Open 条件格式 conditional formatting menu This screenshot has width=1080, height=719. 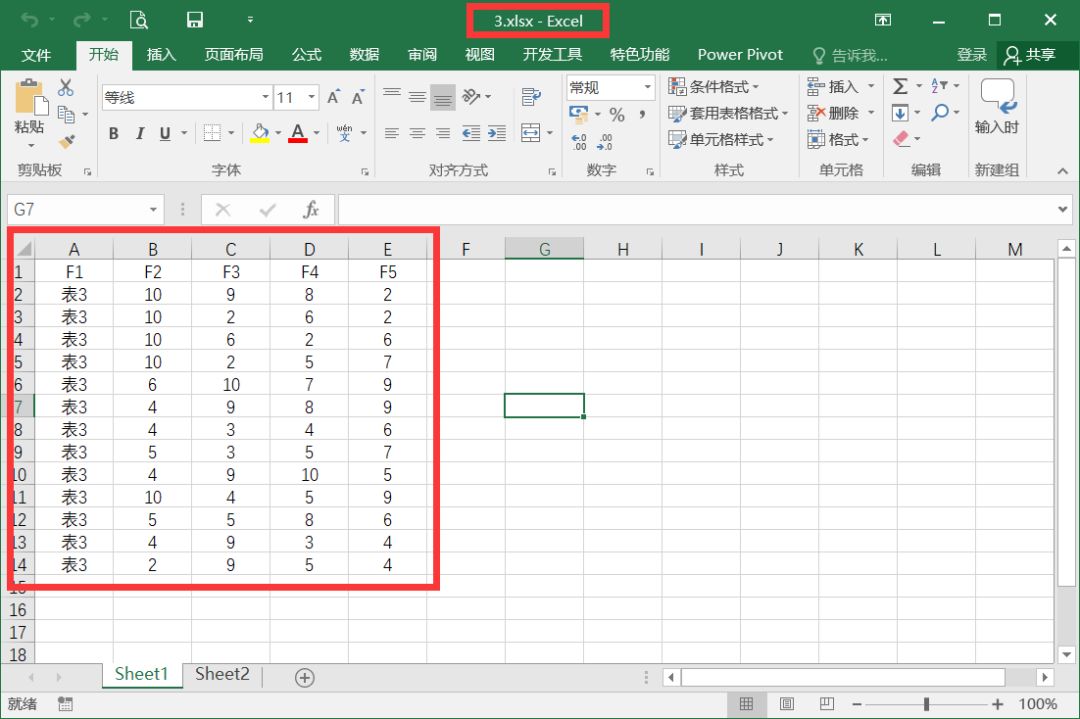tap(714, 87)
